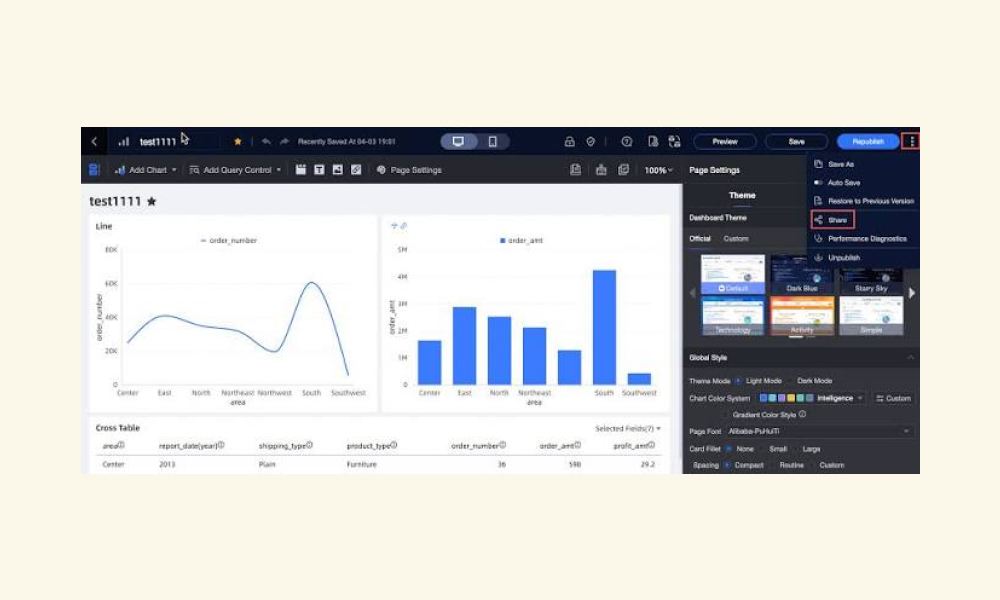
Task: Click the star next to test1111 title
Action: (x=151, y=201)
